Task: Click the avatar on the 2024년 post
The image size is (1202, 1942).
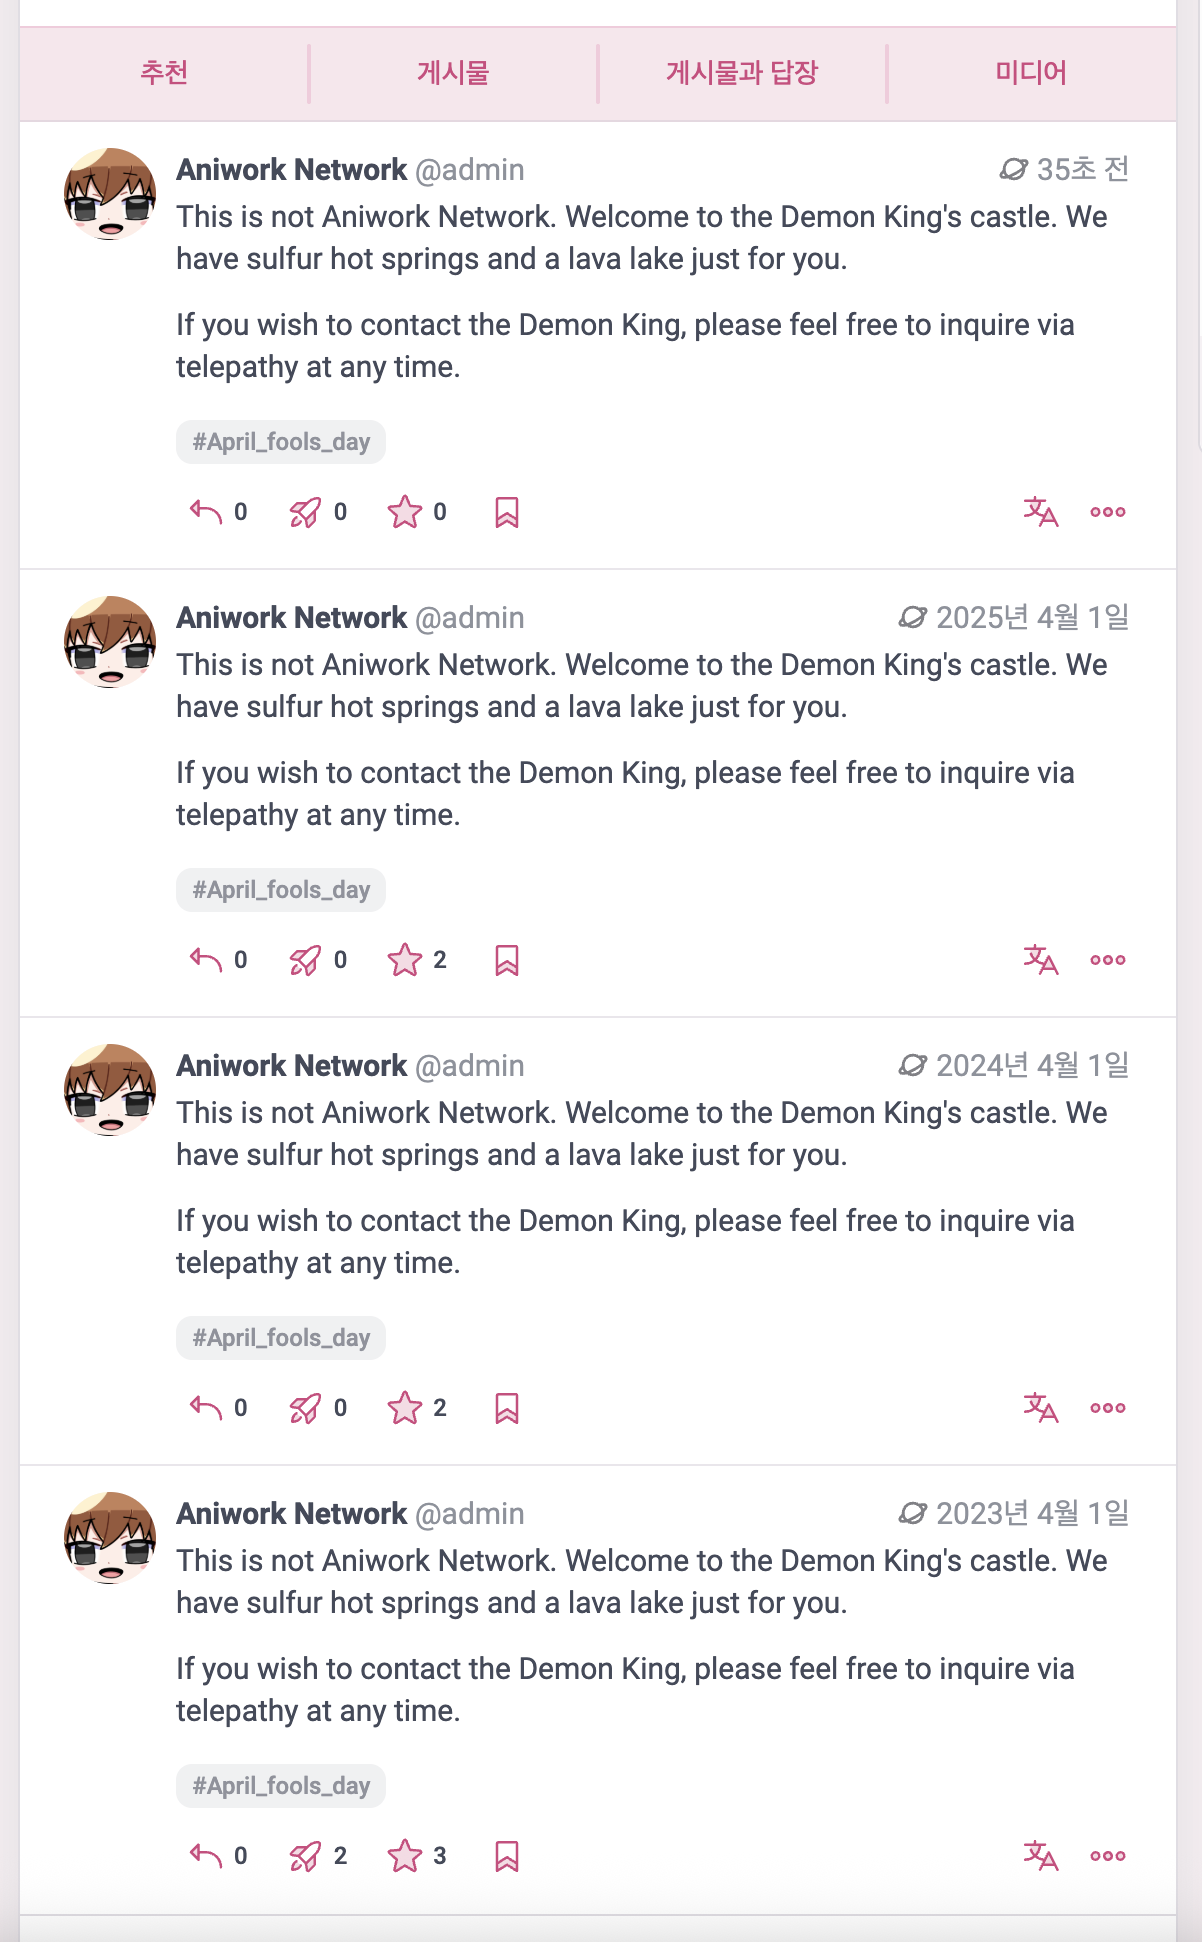Action: click(110, 1090)
